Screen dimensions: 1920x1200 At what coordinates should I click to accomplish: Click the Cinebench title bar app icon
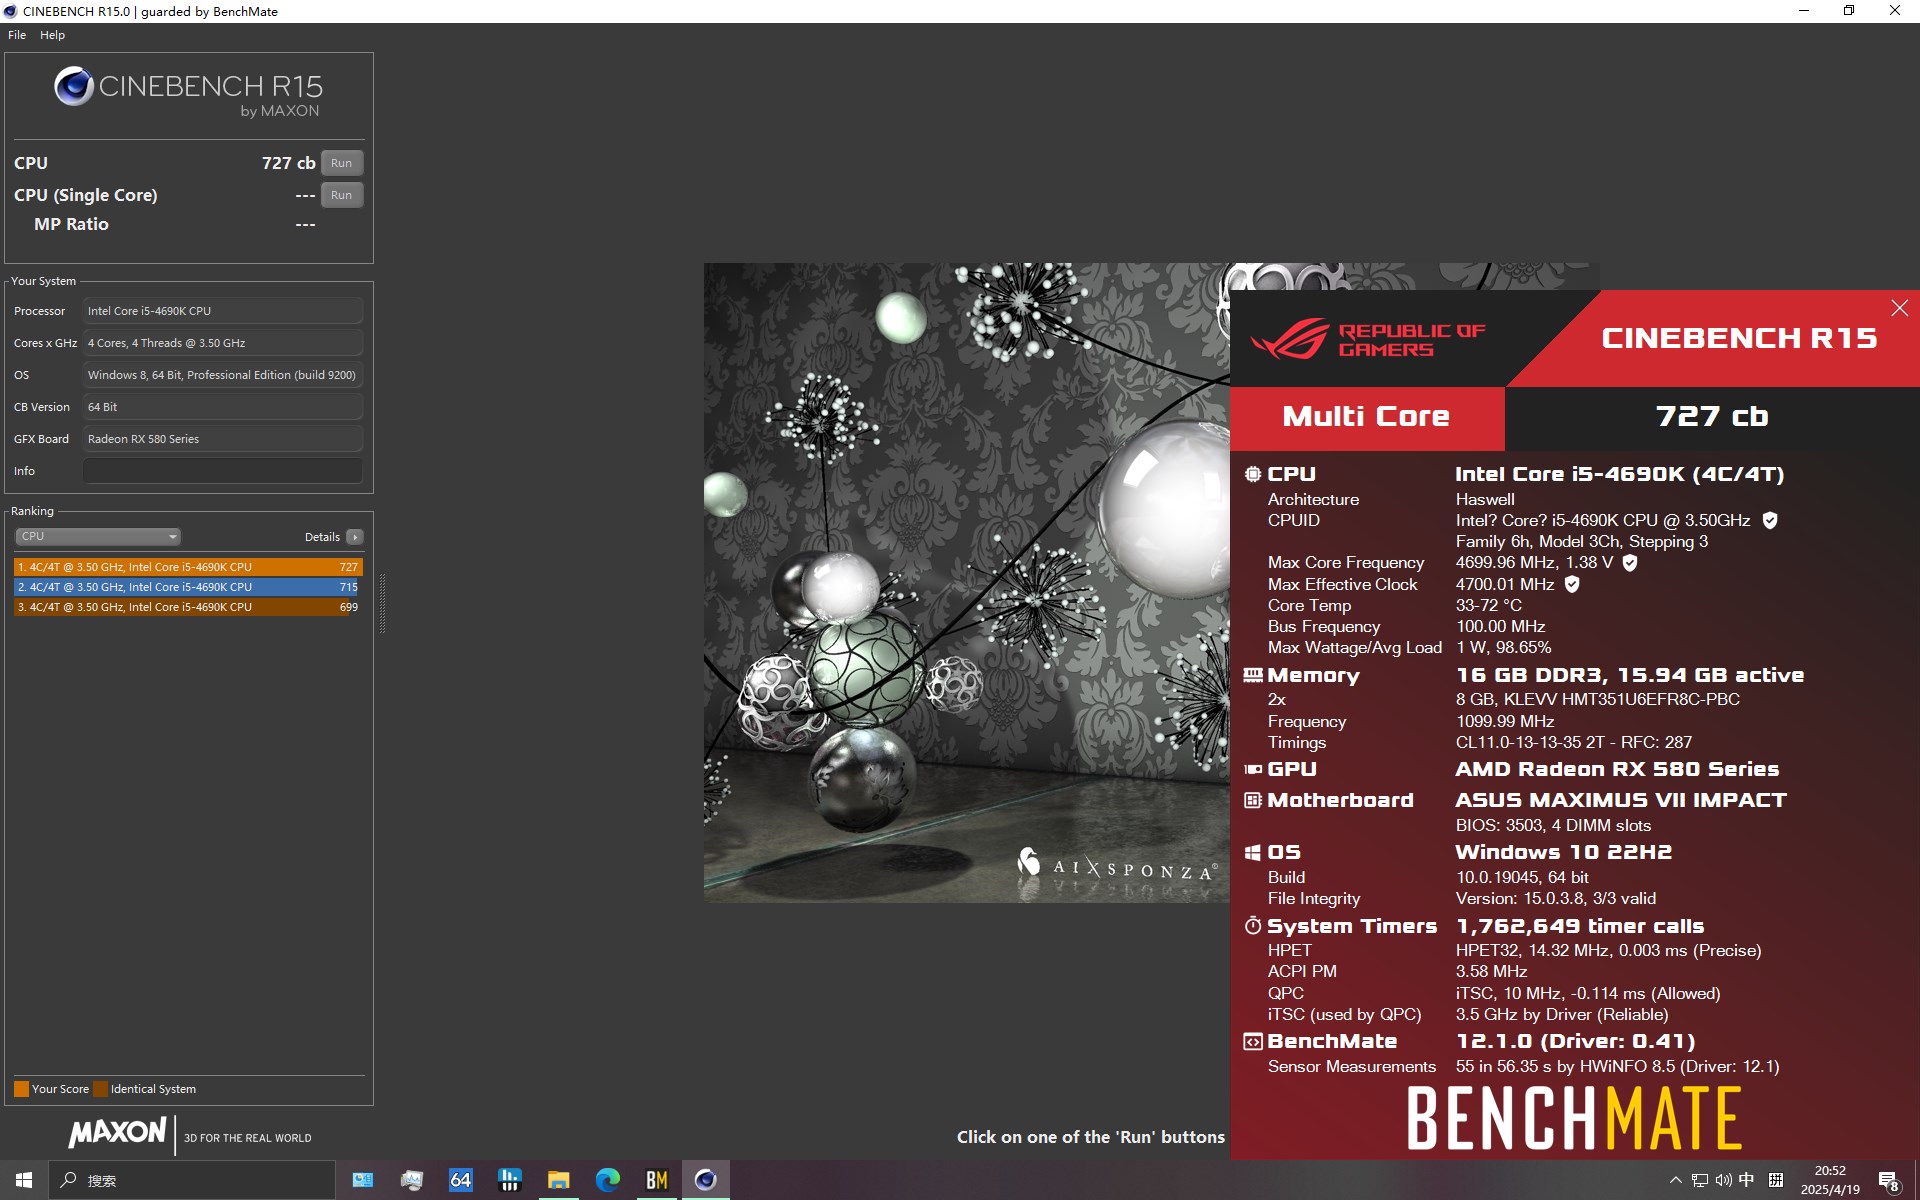point(10,11)
